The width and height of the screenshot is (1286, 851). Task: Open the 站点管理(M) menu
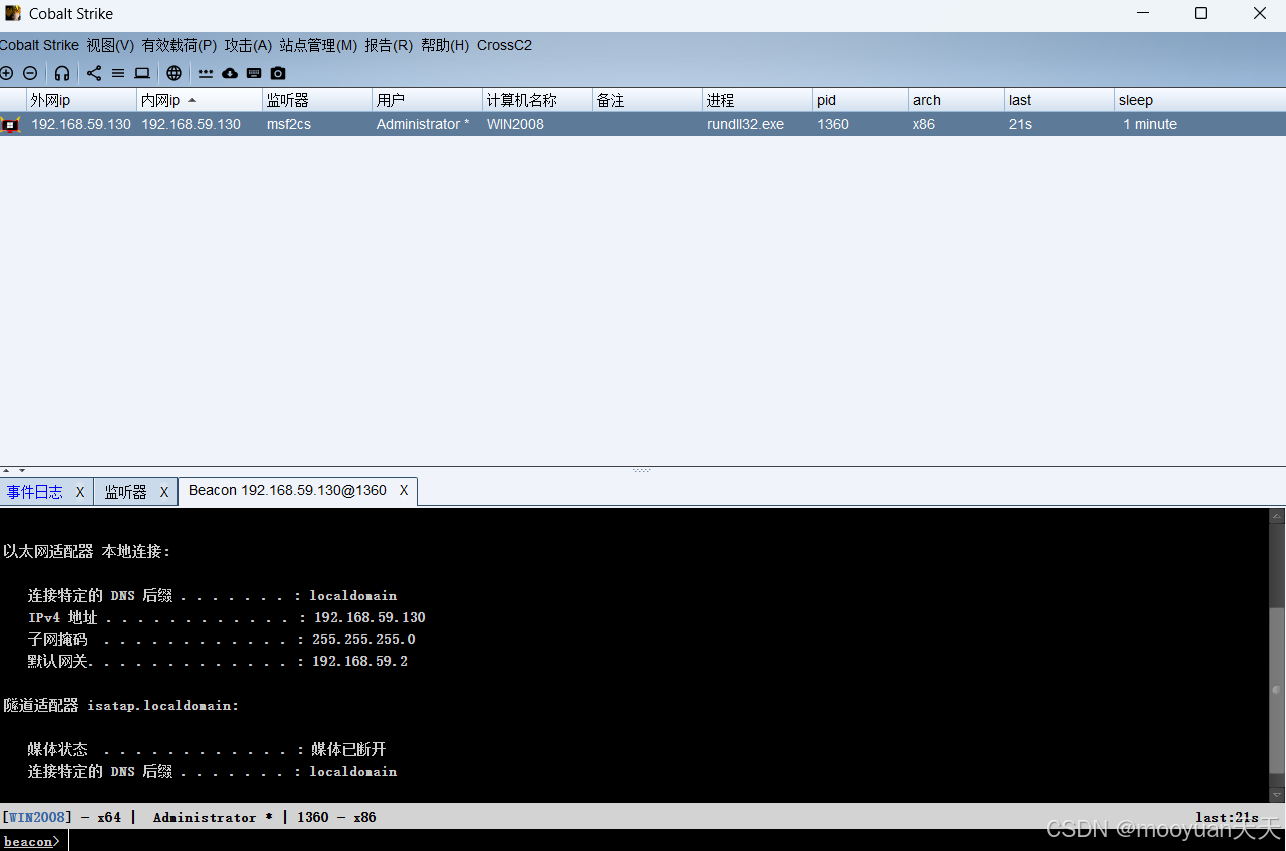[318, 45]
